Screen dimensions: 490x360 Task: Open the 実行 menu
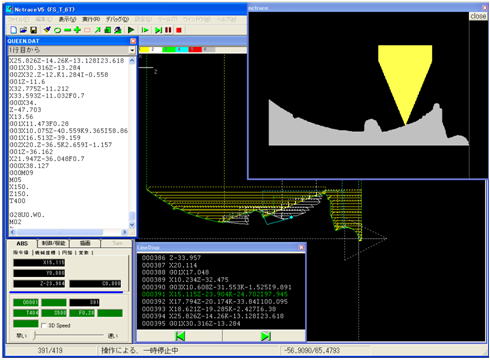coord(91,19)
